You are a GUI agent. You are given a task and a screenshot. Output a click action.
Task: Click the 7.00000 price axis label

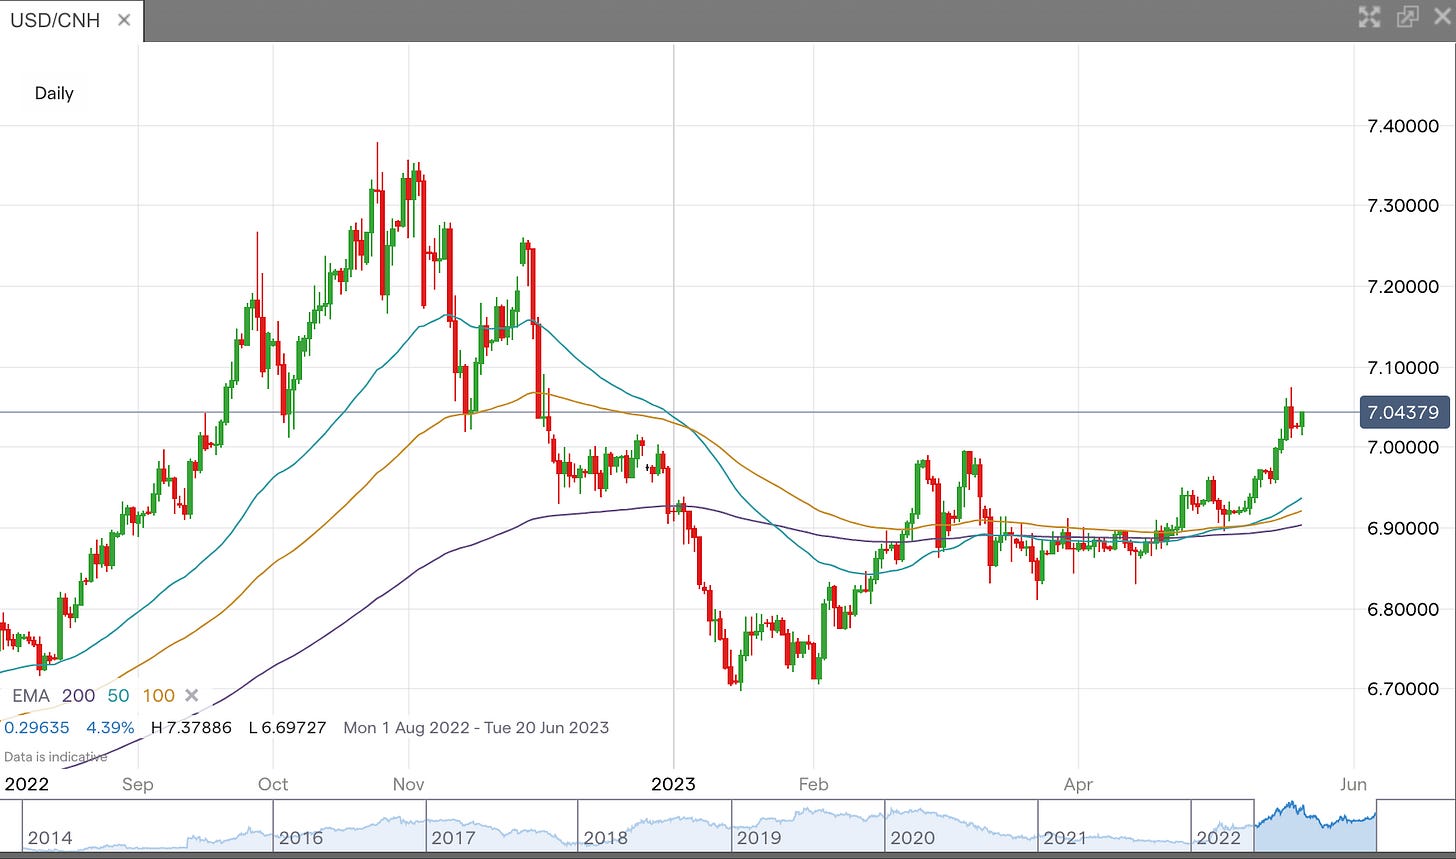click(1403, 446)
